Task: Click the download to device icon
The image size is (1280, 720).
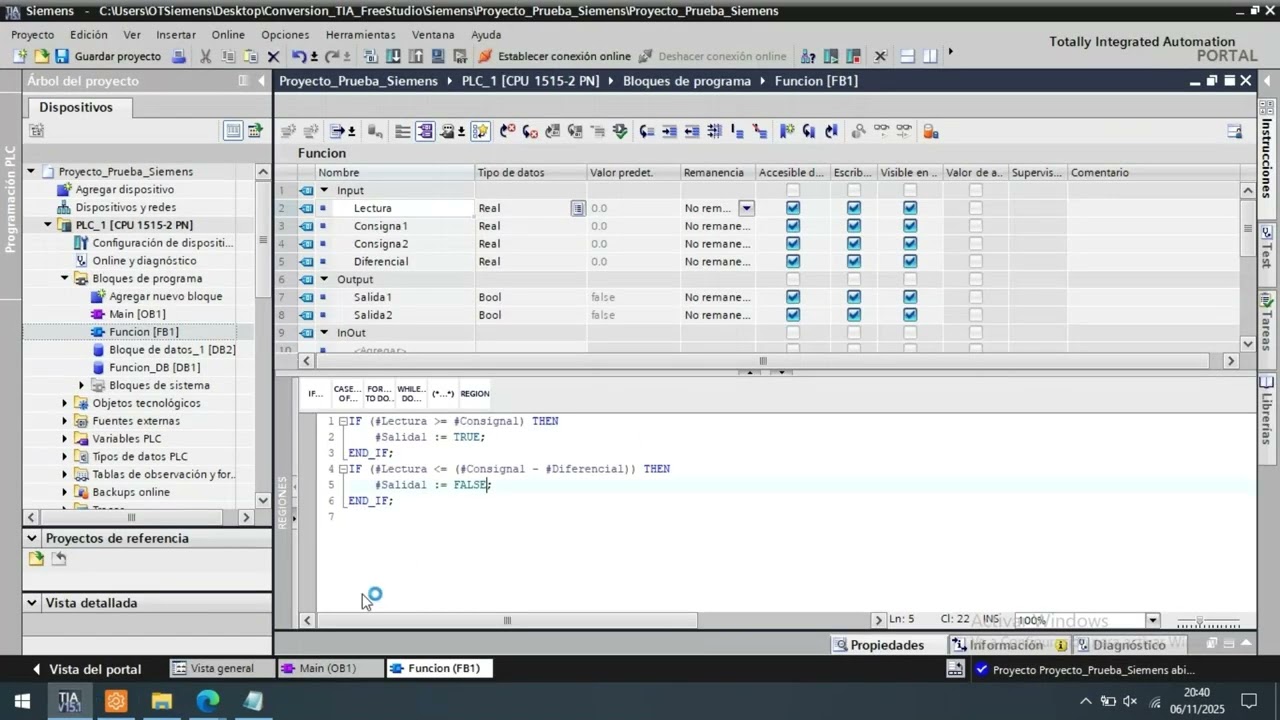Action: click(x=393, y=56)
